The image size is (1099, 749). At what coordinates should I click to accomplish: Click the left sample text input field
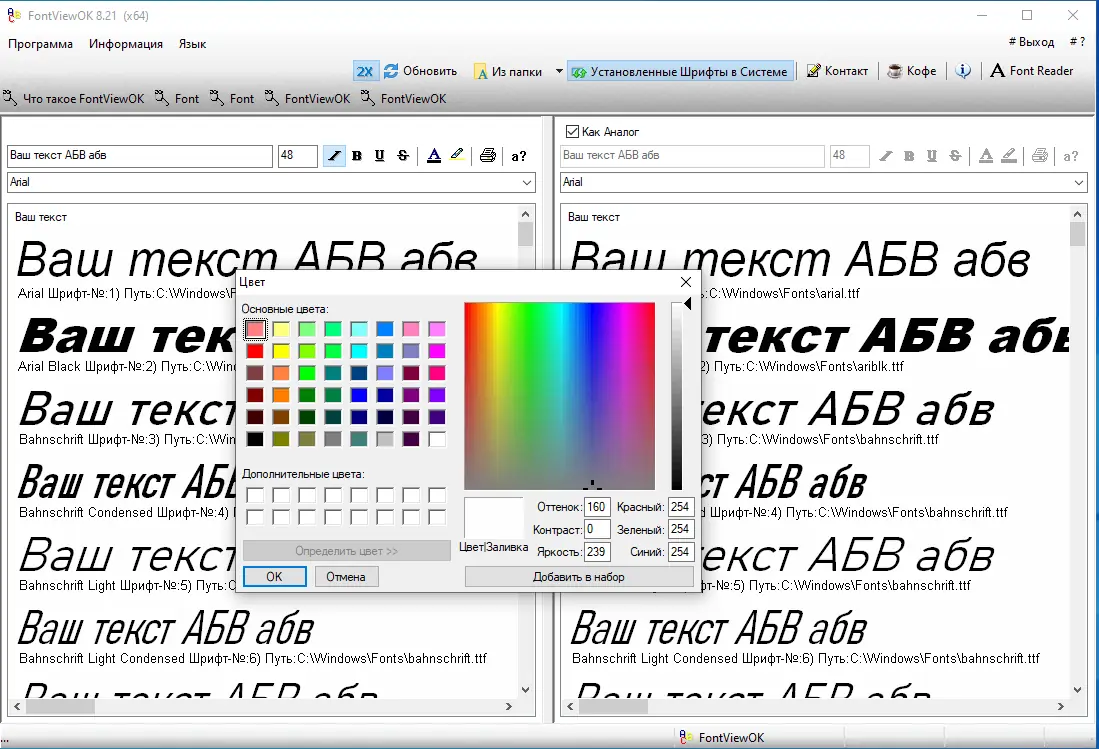coord(139,156)
